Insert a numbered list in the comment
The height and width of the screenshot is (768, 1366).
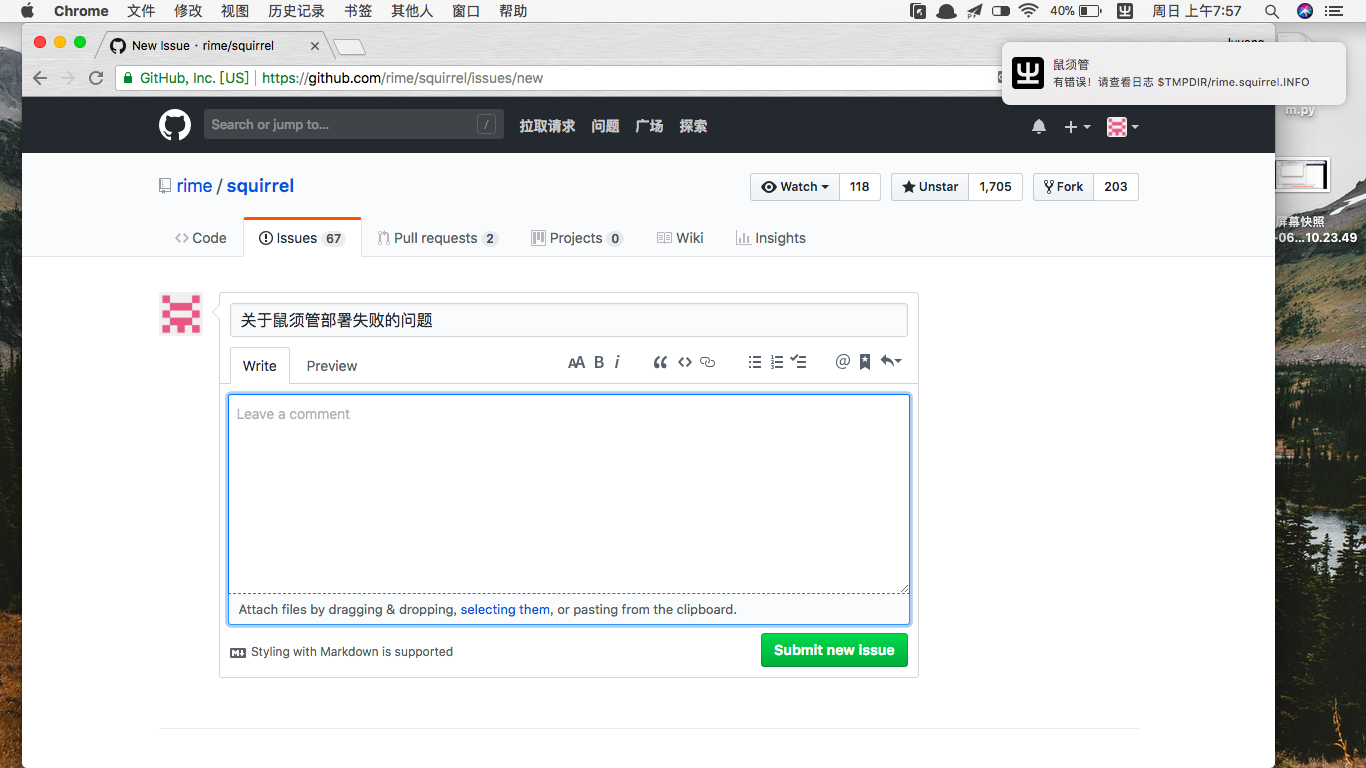click(777, 362)
